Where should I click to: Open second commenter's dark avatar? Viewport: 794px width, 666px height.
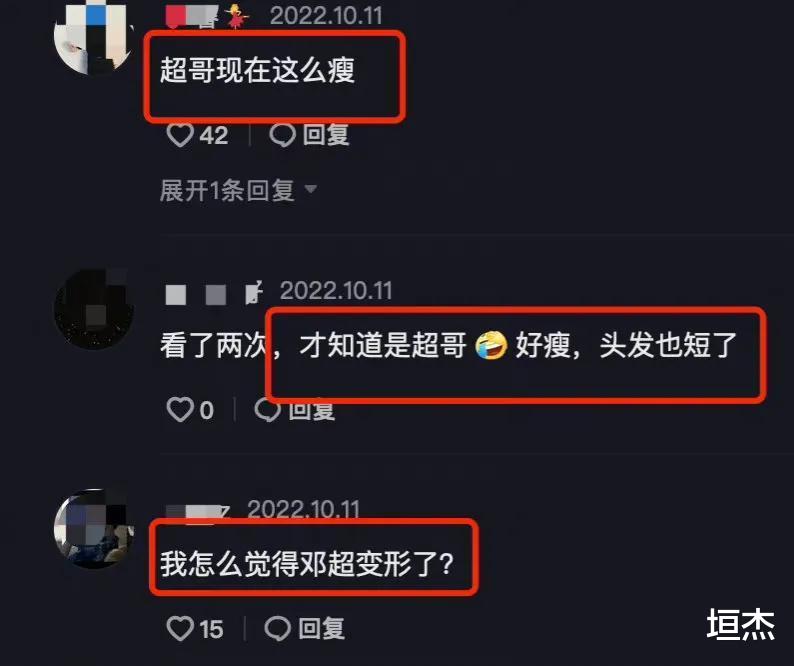tap(94, 309)
